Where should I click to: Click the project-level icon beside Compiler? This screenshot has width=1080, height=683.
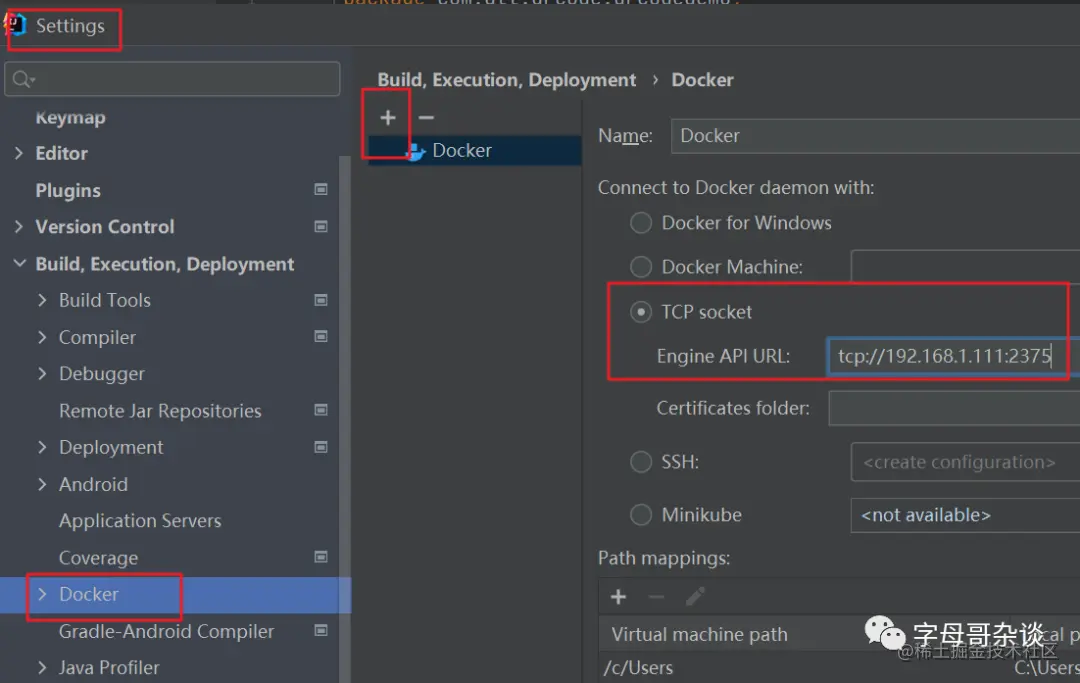click(x=321, y=337)
